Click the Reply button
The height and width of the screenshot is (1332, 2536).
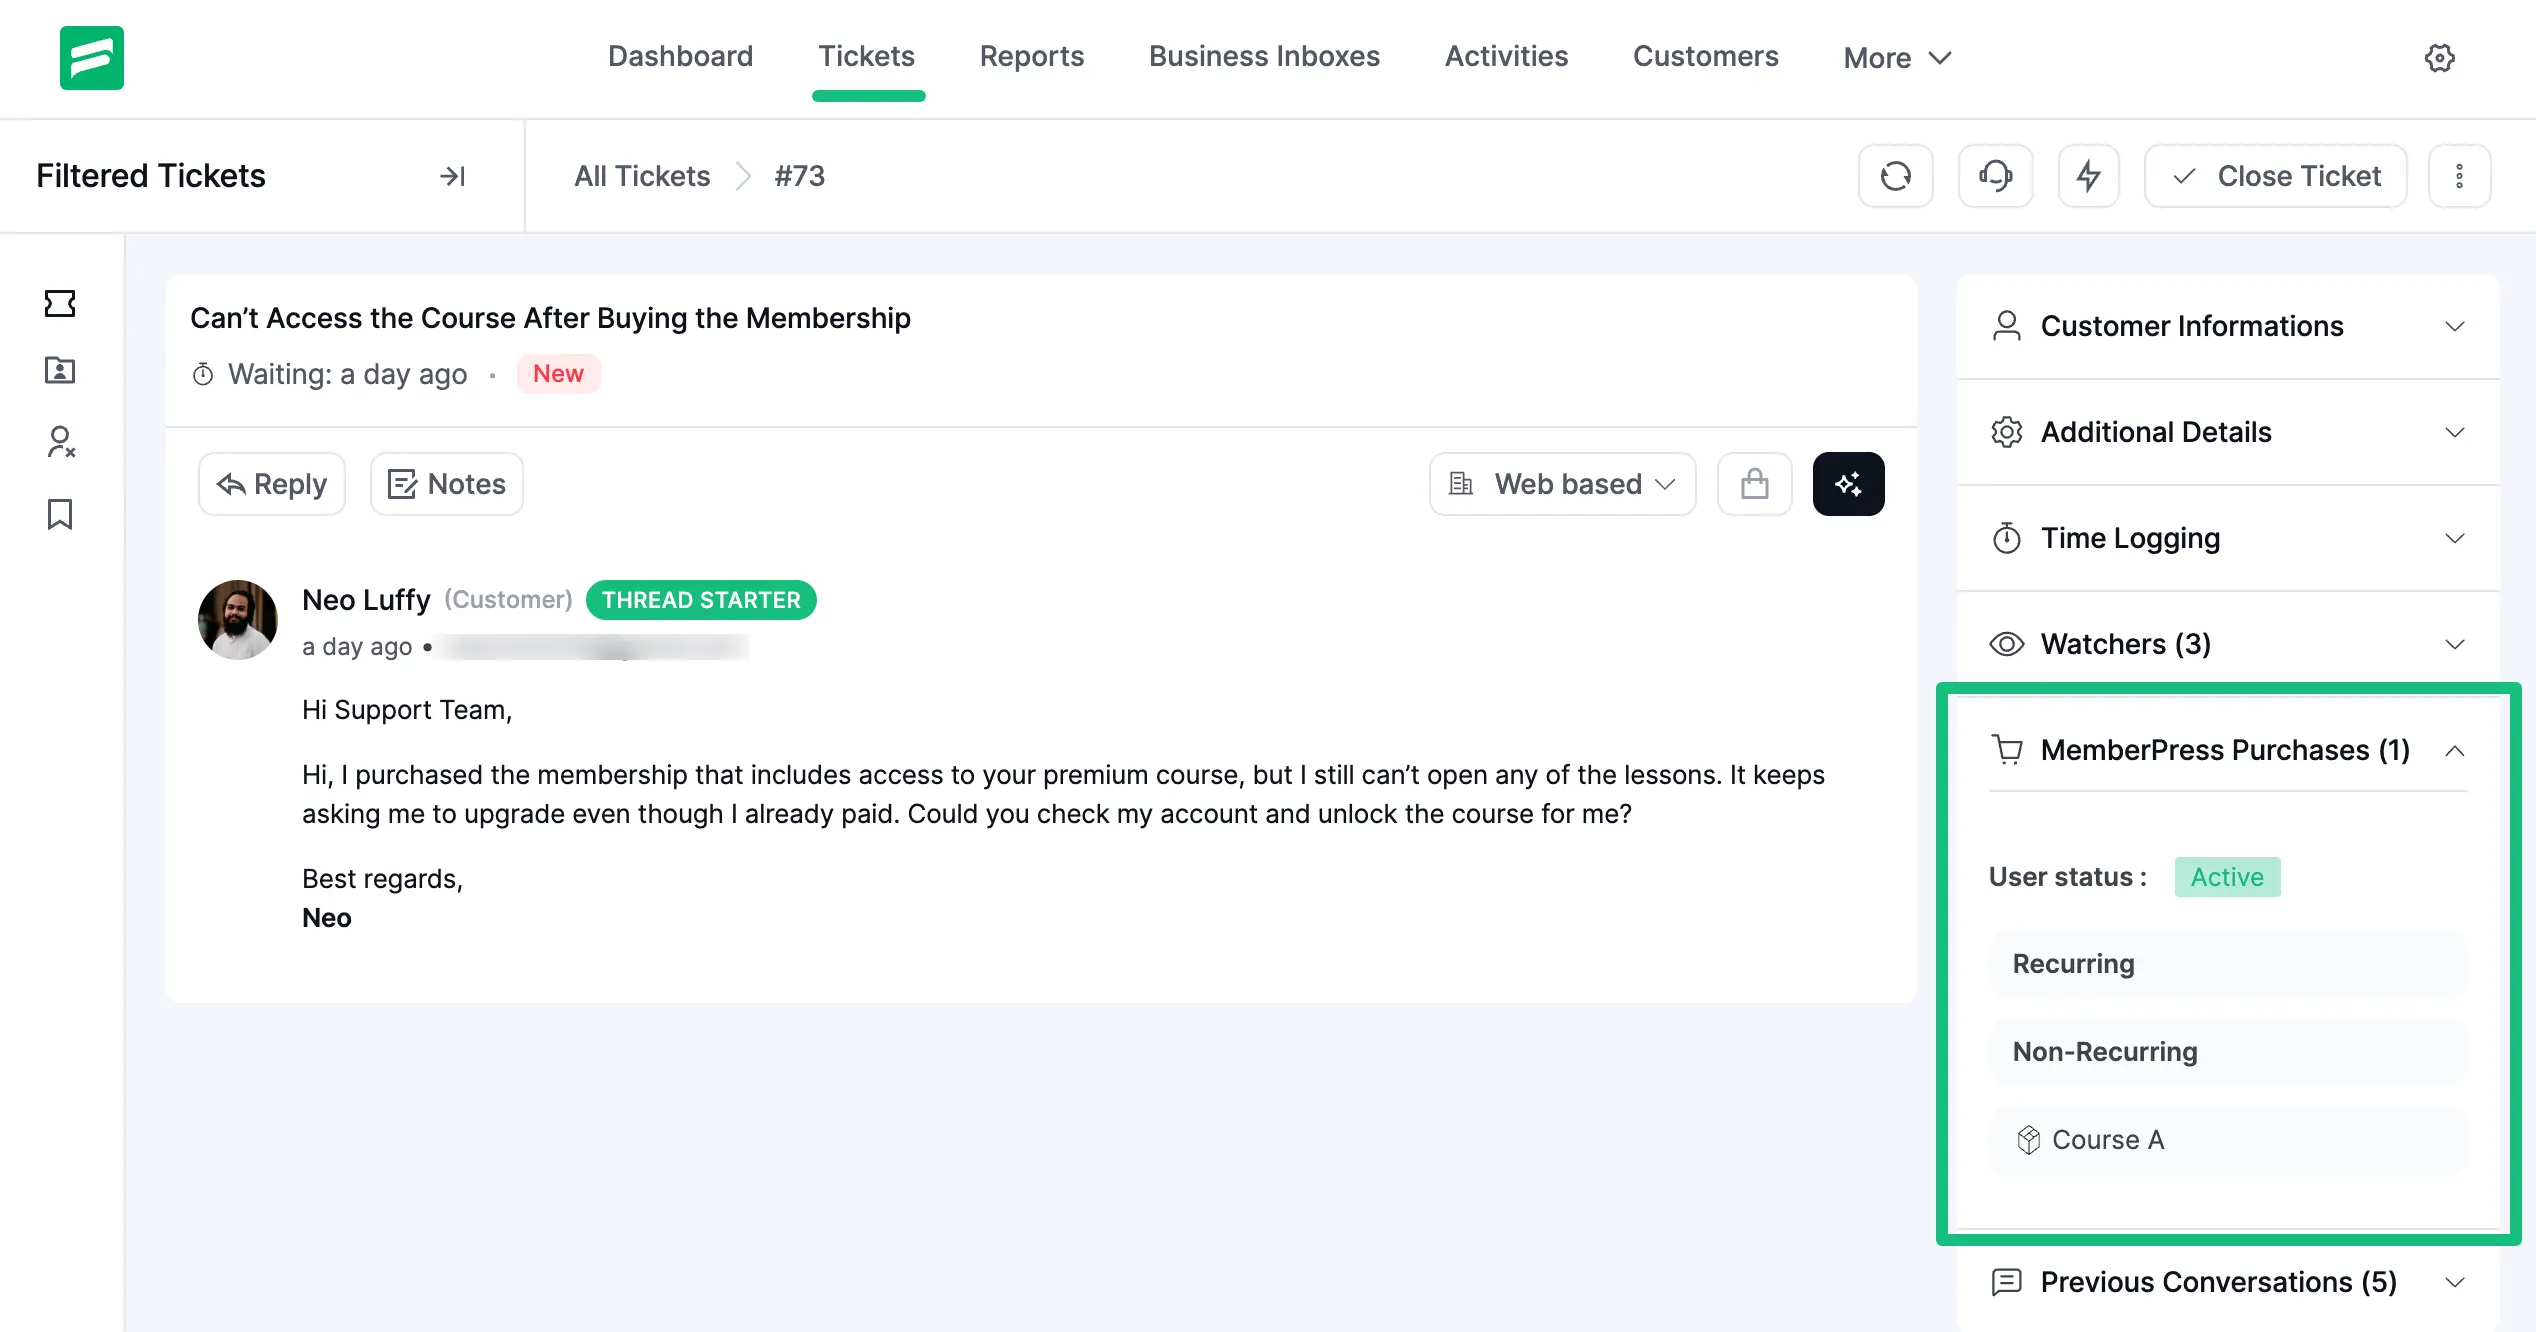pos(272,484)
